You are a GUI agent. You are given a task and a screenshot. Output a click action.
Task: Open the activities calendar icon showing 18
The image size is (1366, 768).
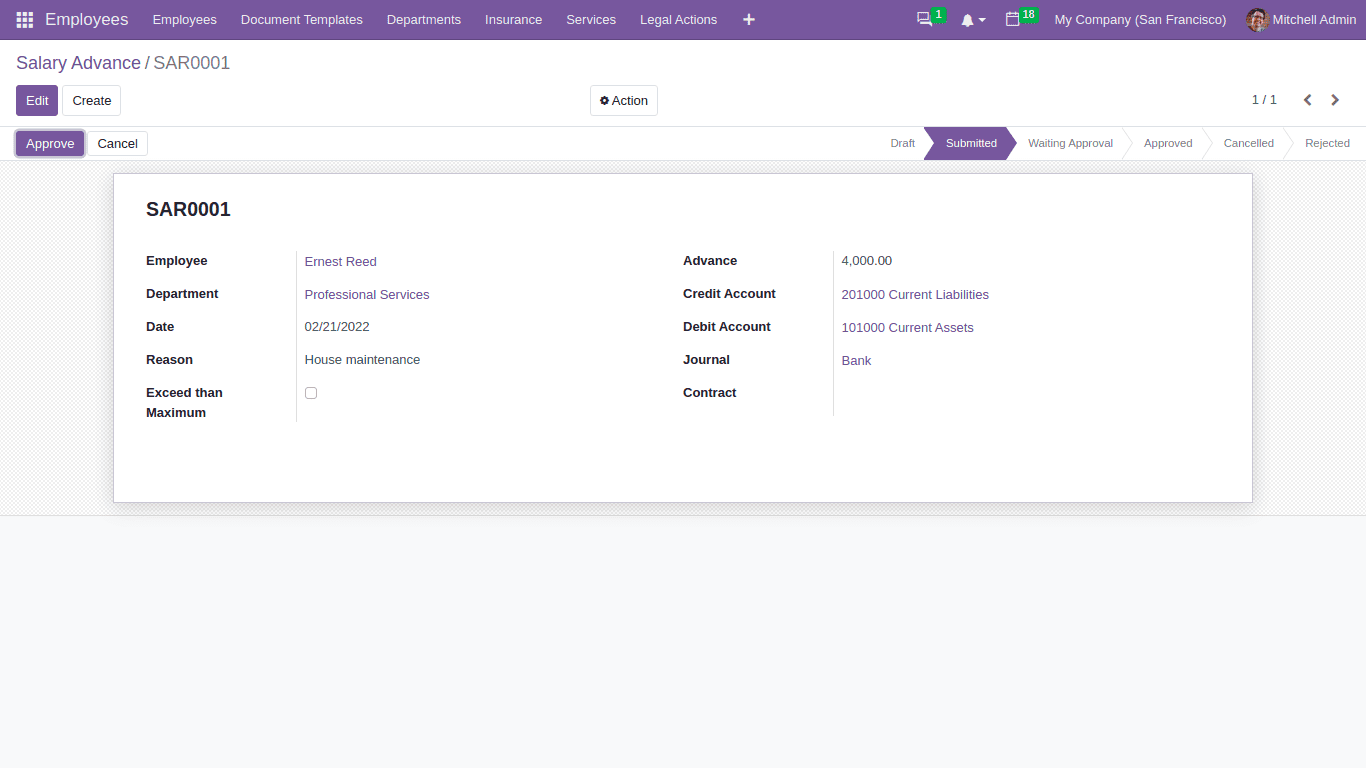pyautogui.click(x=1014, y=19)
